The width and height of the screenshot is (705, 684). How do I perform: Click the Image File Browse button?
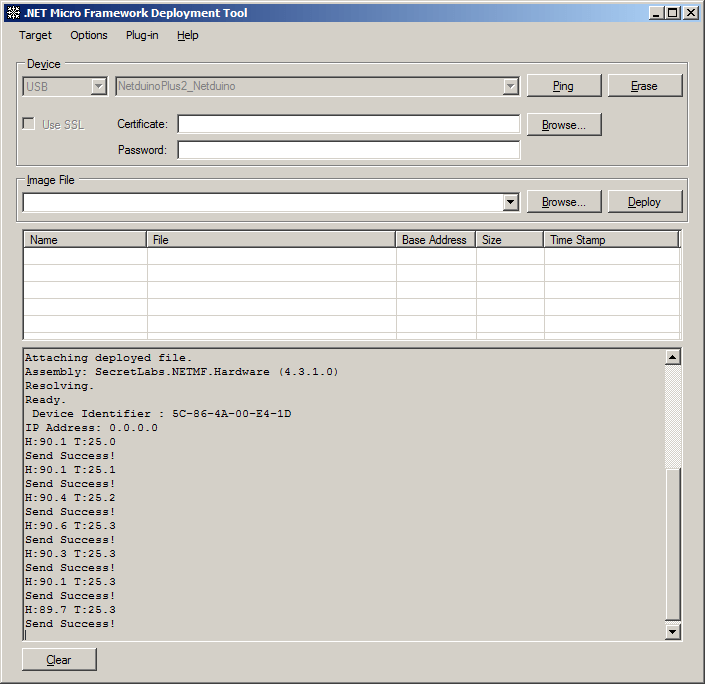point(564,202)
